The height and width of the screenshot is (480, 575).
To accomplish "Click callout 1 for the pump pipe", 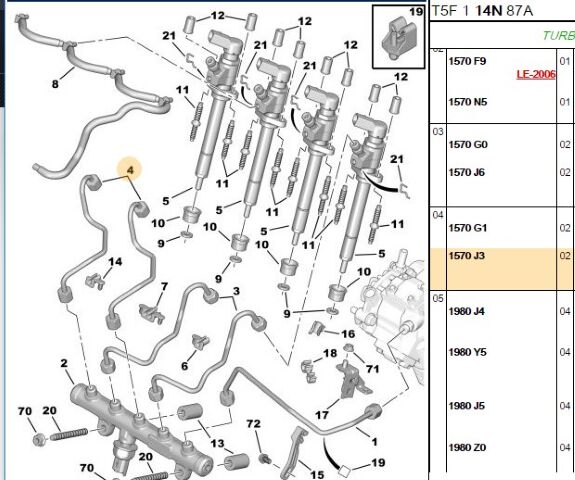I will [374, 441].
